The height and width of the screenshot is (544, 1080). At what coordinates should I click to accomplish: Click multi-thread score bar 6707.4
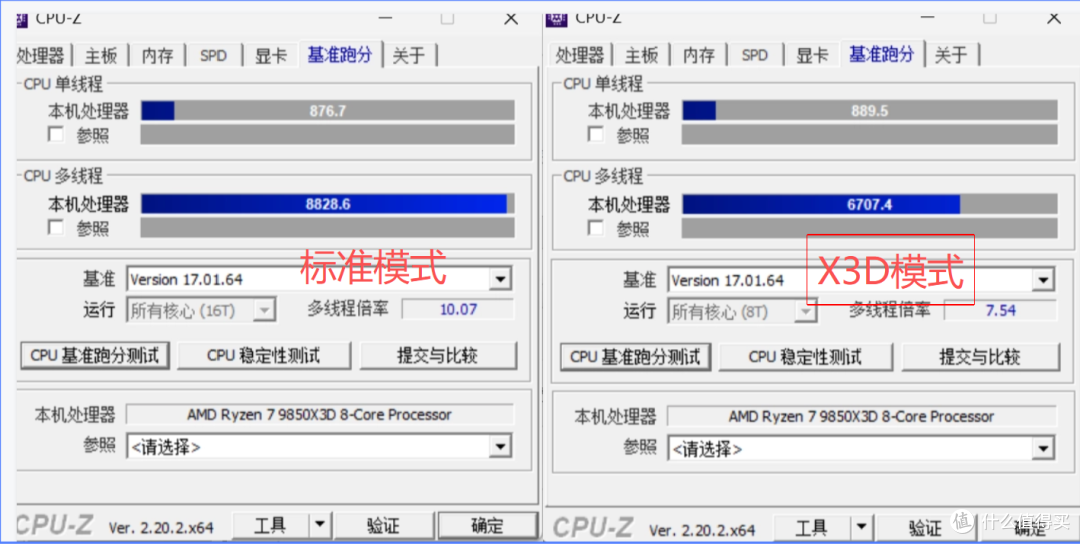[x=869, y=205]
